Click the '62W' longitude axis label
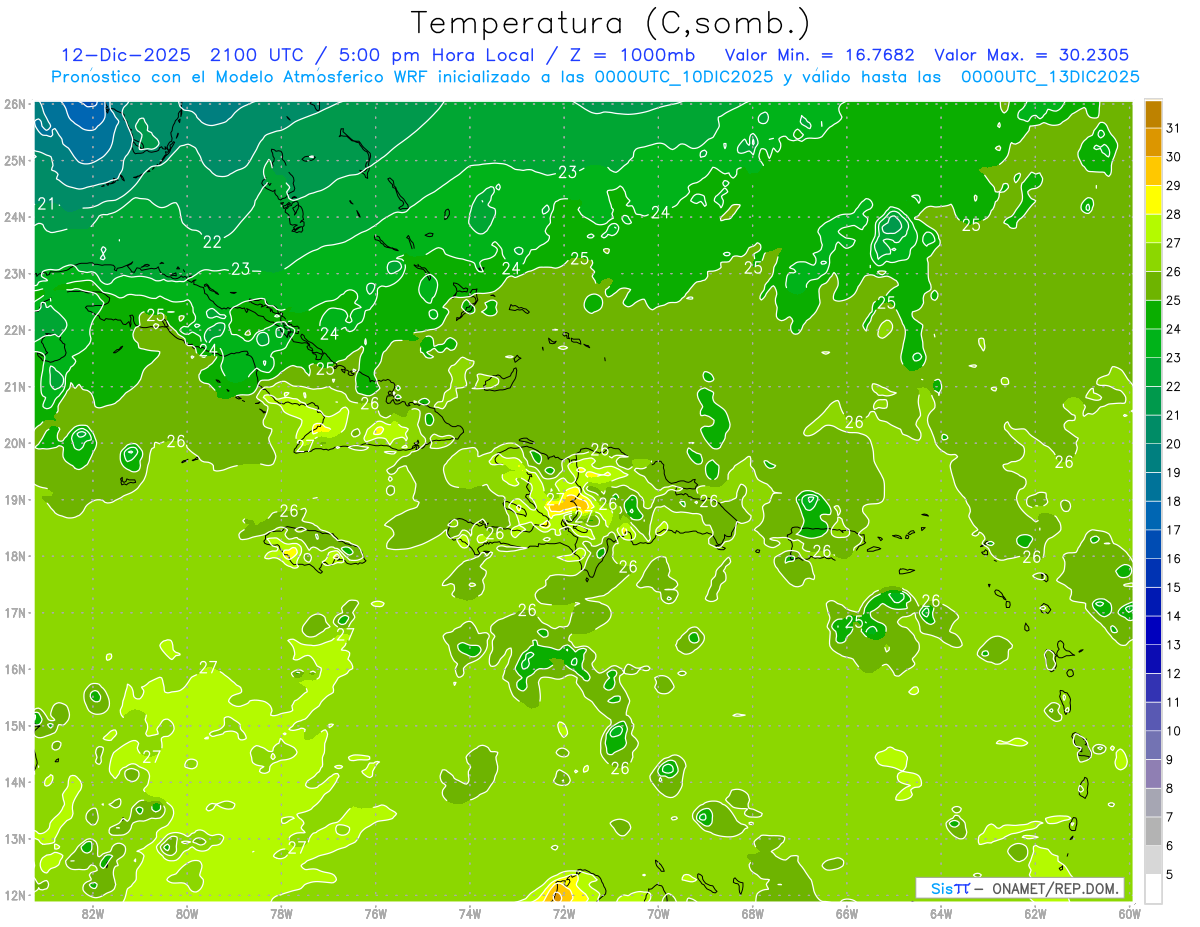Image resolution: width=1200 pixels, height=927 pixels. click(x=1036, y=913)
